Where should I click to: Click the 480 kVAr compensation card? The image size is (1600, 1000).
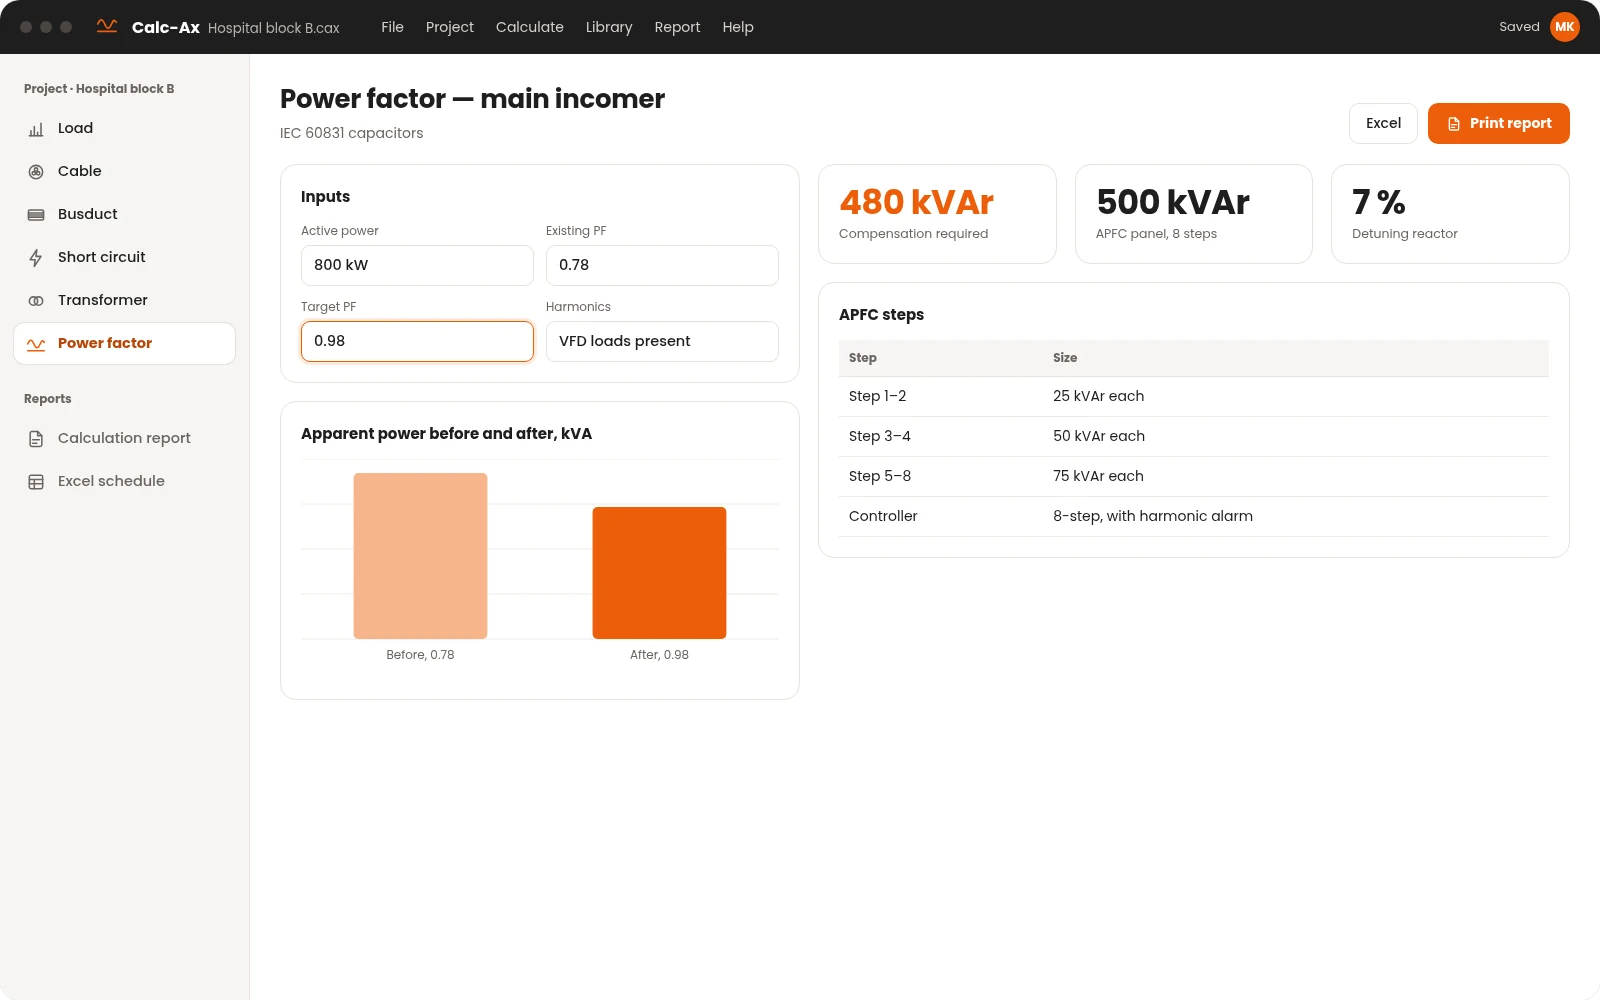coord(937,214)
